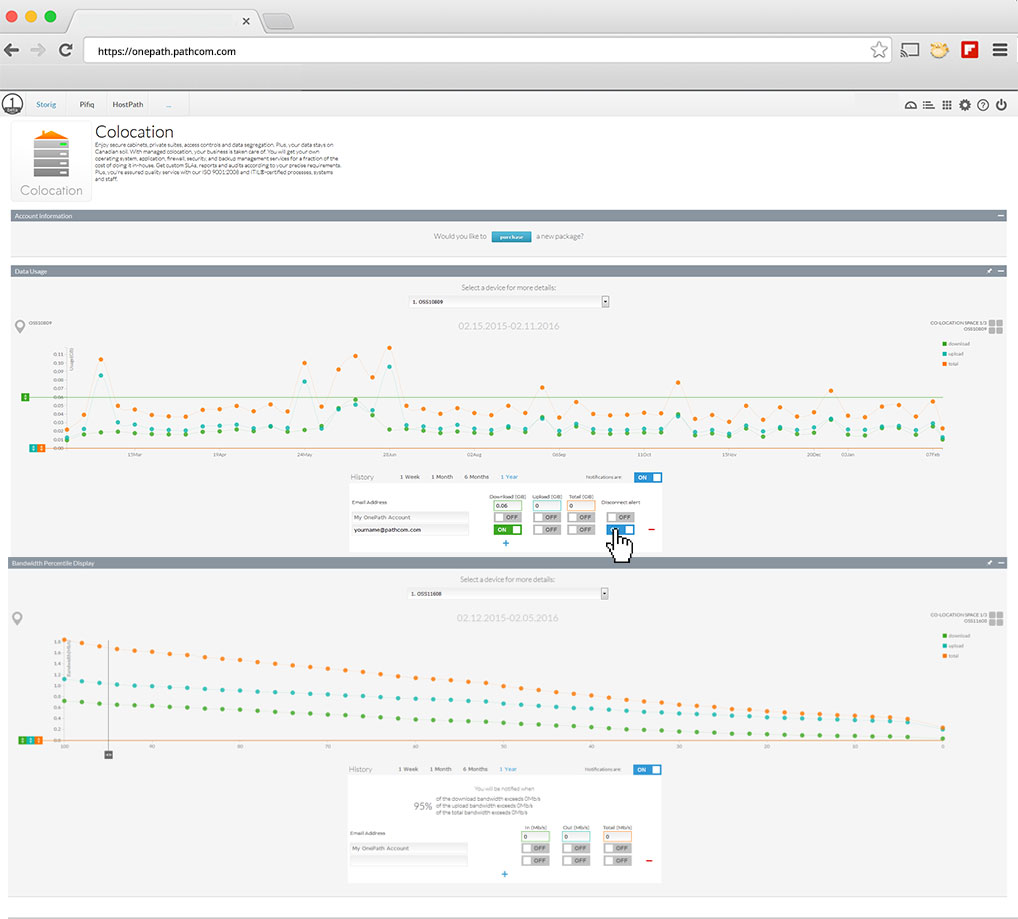Screen dimensions: 1018x919
Task: Select 6 Months history in Bandwidth panel
Action: coord(475,769)
